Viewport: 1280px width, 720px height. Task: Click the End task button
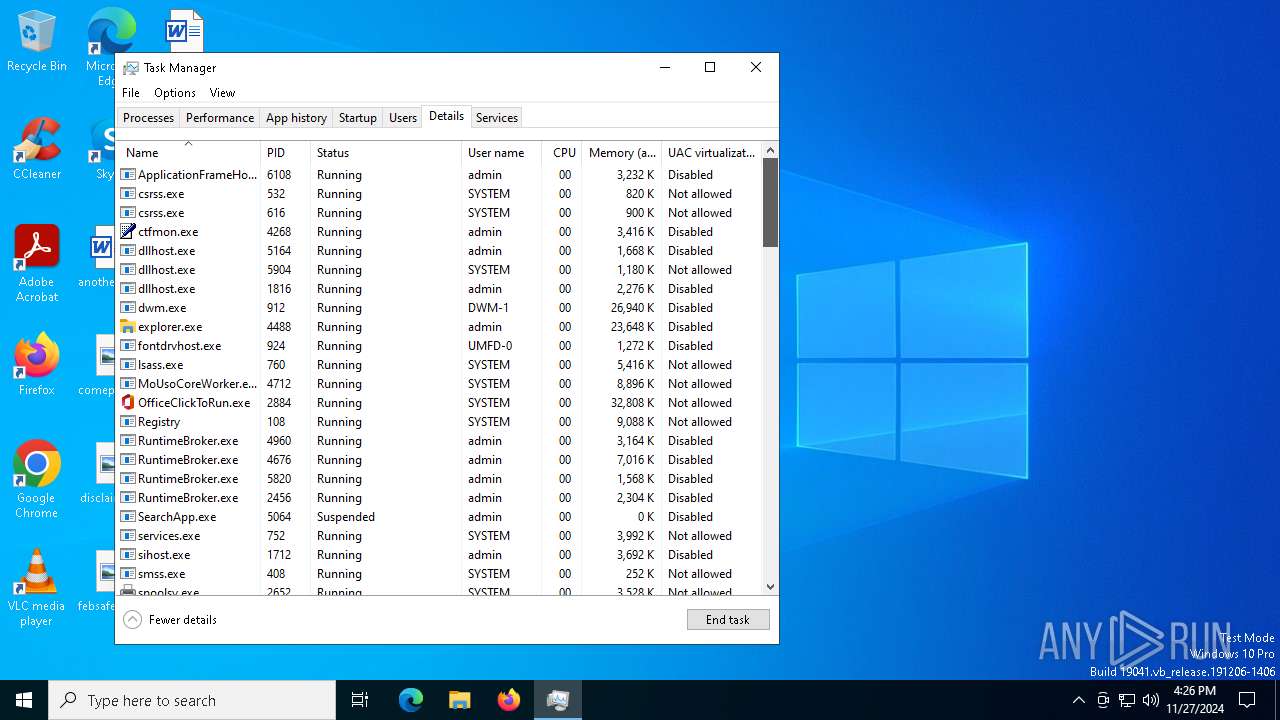coord(727,620)
